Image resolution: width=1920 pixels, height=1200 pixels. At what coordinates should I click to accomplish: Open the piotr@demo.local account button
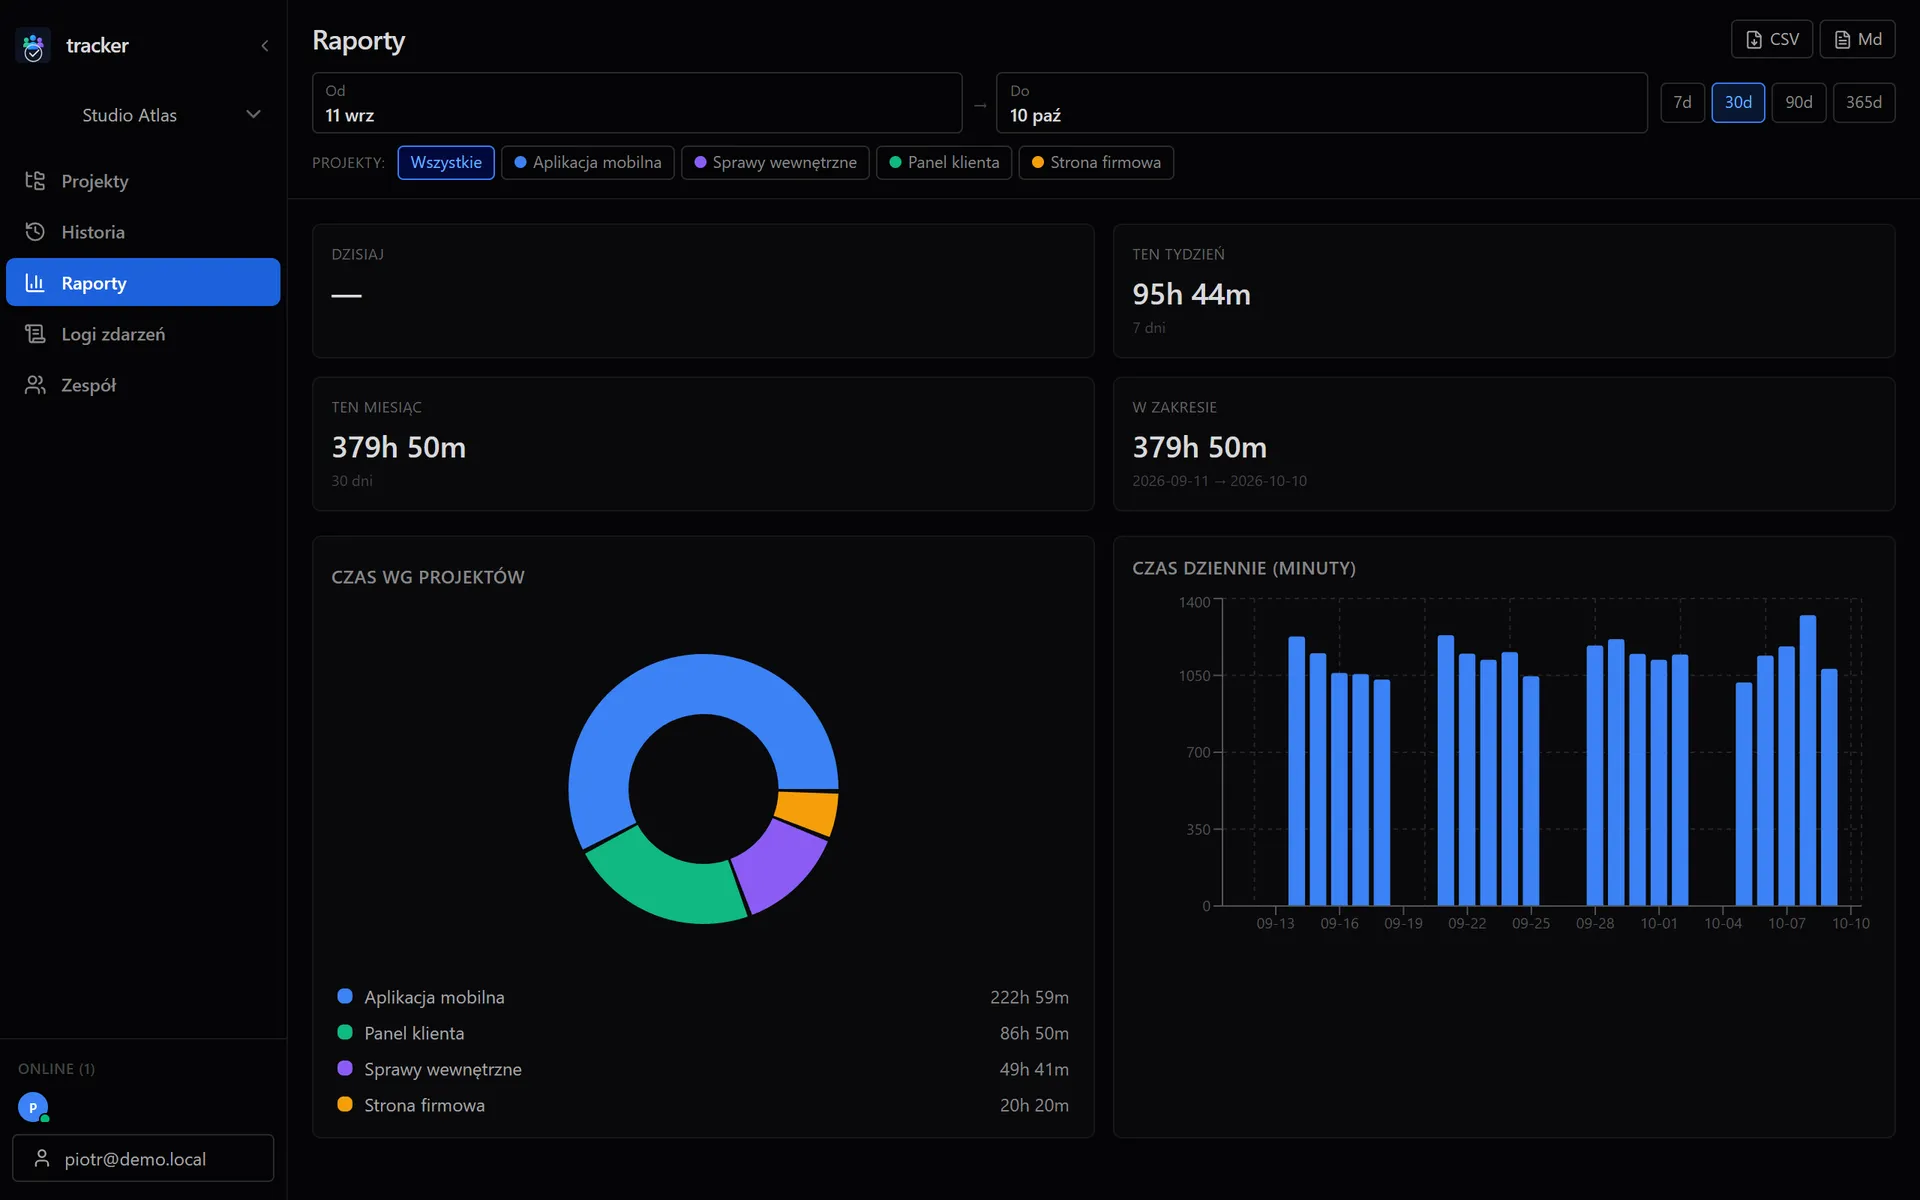143,1159
